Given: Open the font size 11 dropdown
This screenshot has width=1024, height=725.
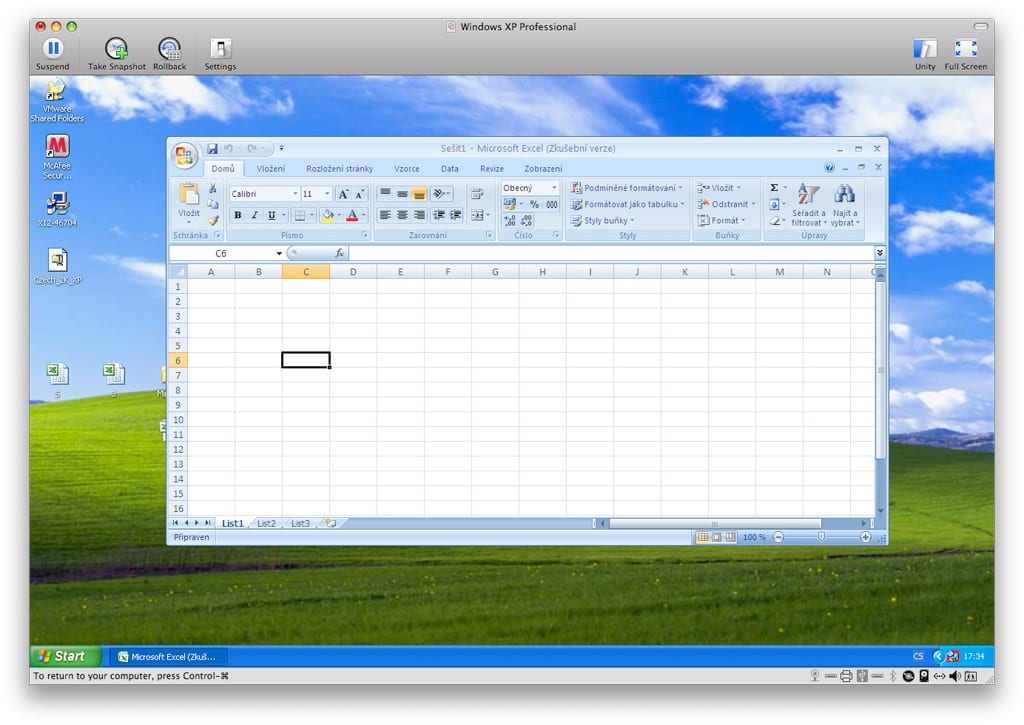Looking at the screenshot, I should pos(327,194).
